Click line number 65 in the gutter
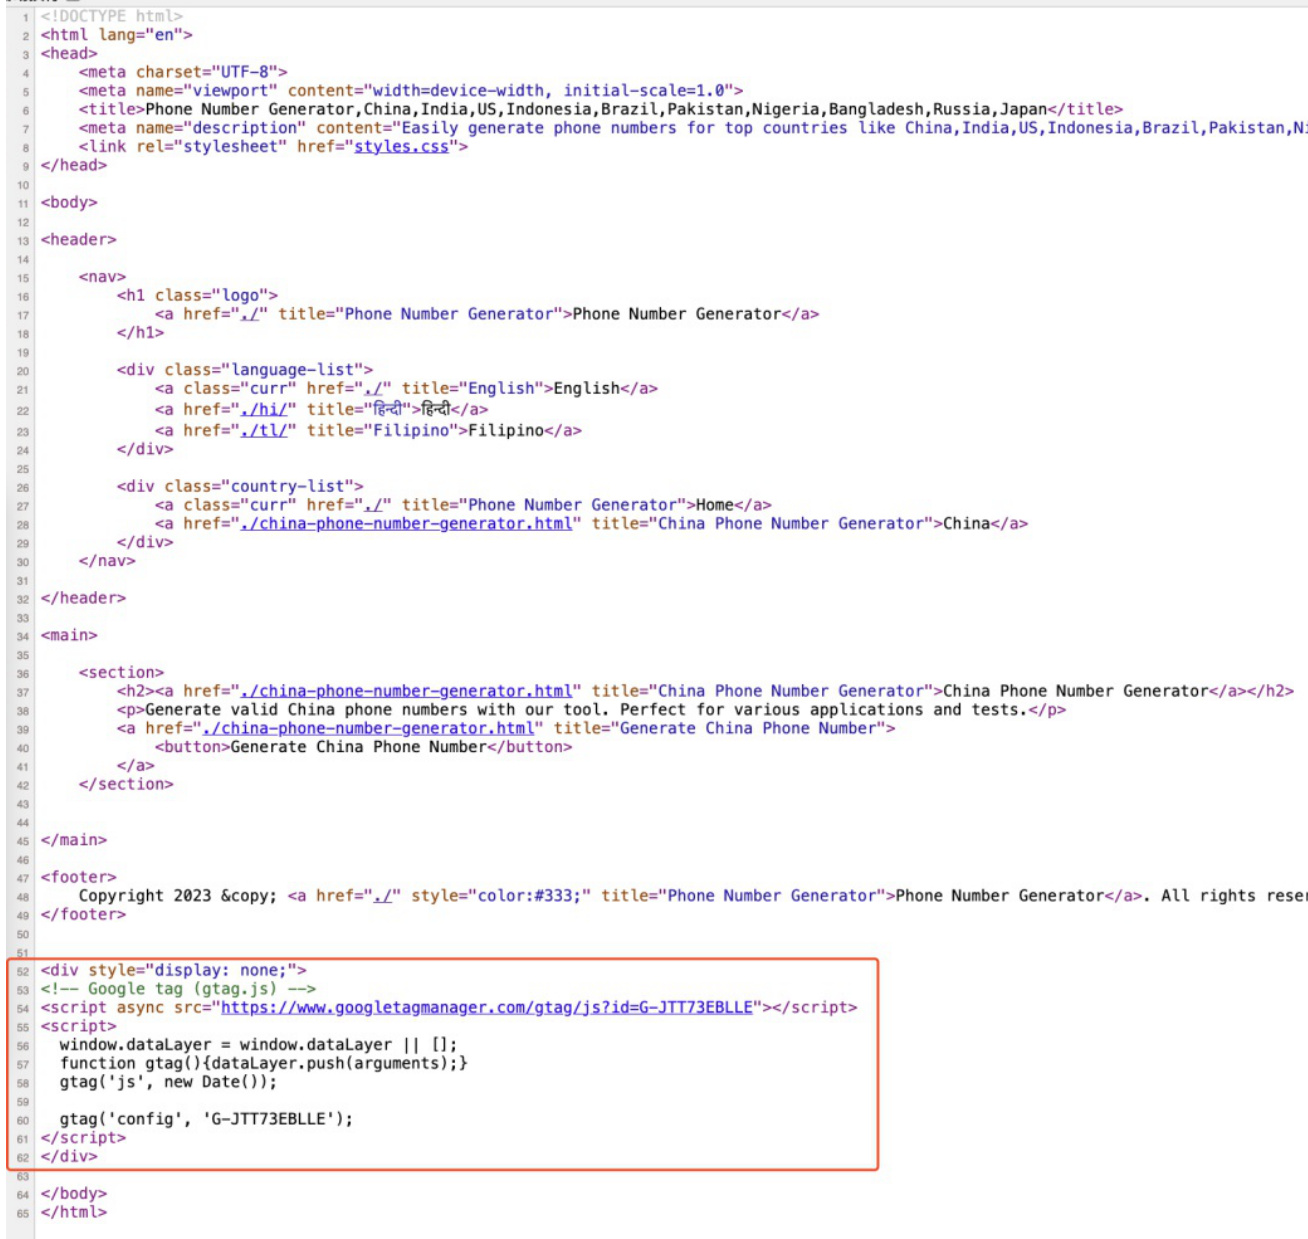The width and height of the screenshot is (1308, 1239). pos(22,1213)
